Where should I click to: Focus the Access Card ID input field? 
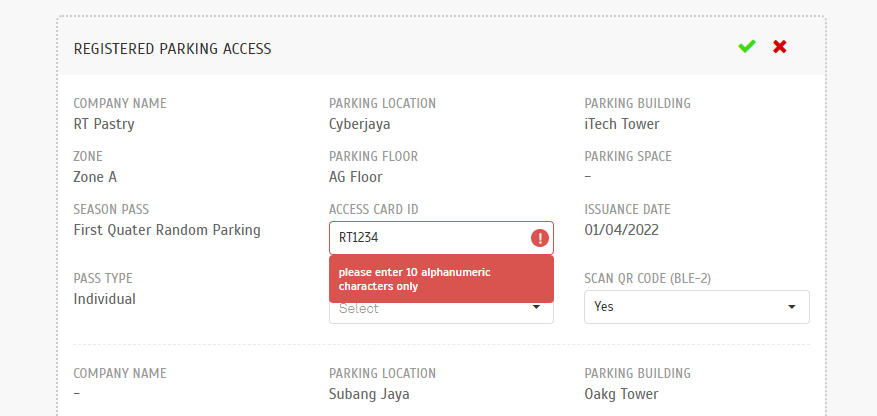pos(441,238)
